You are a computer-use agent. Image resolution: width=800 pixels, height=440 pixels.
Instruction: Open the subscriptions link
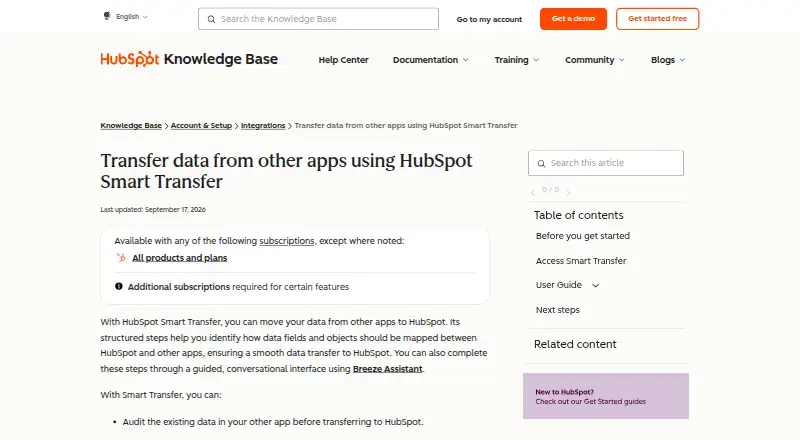[x=287, y=241]
